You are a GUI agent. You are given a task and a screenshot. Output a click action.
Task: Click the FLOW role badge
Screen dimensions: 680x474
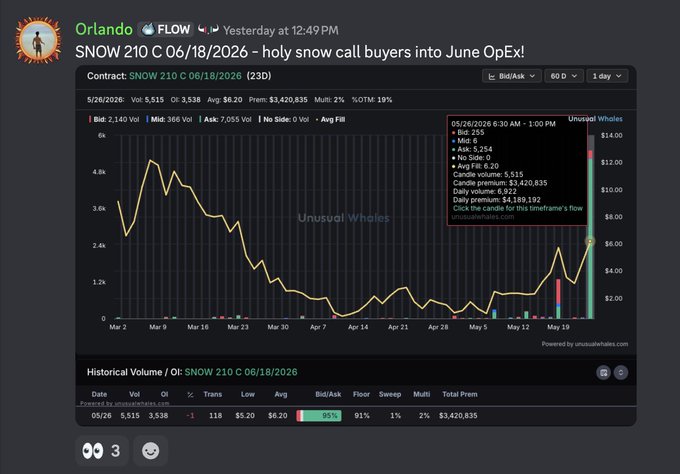tap(166, 29)
